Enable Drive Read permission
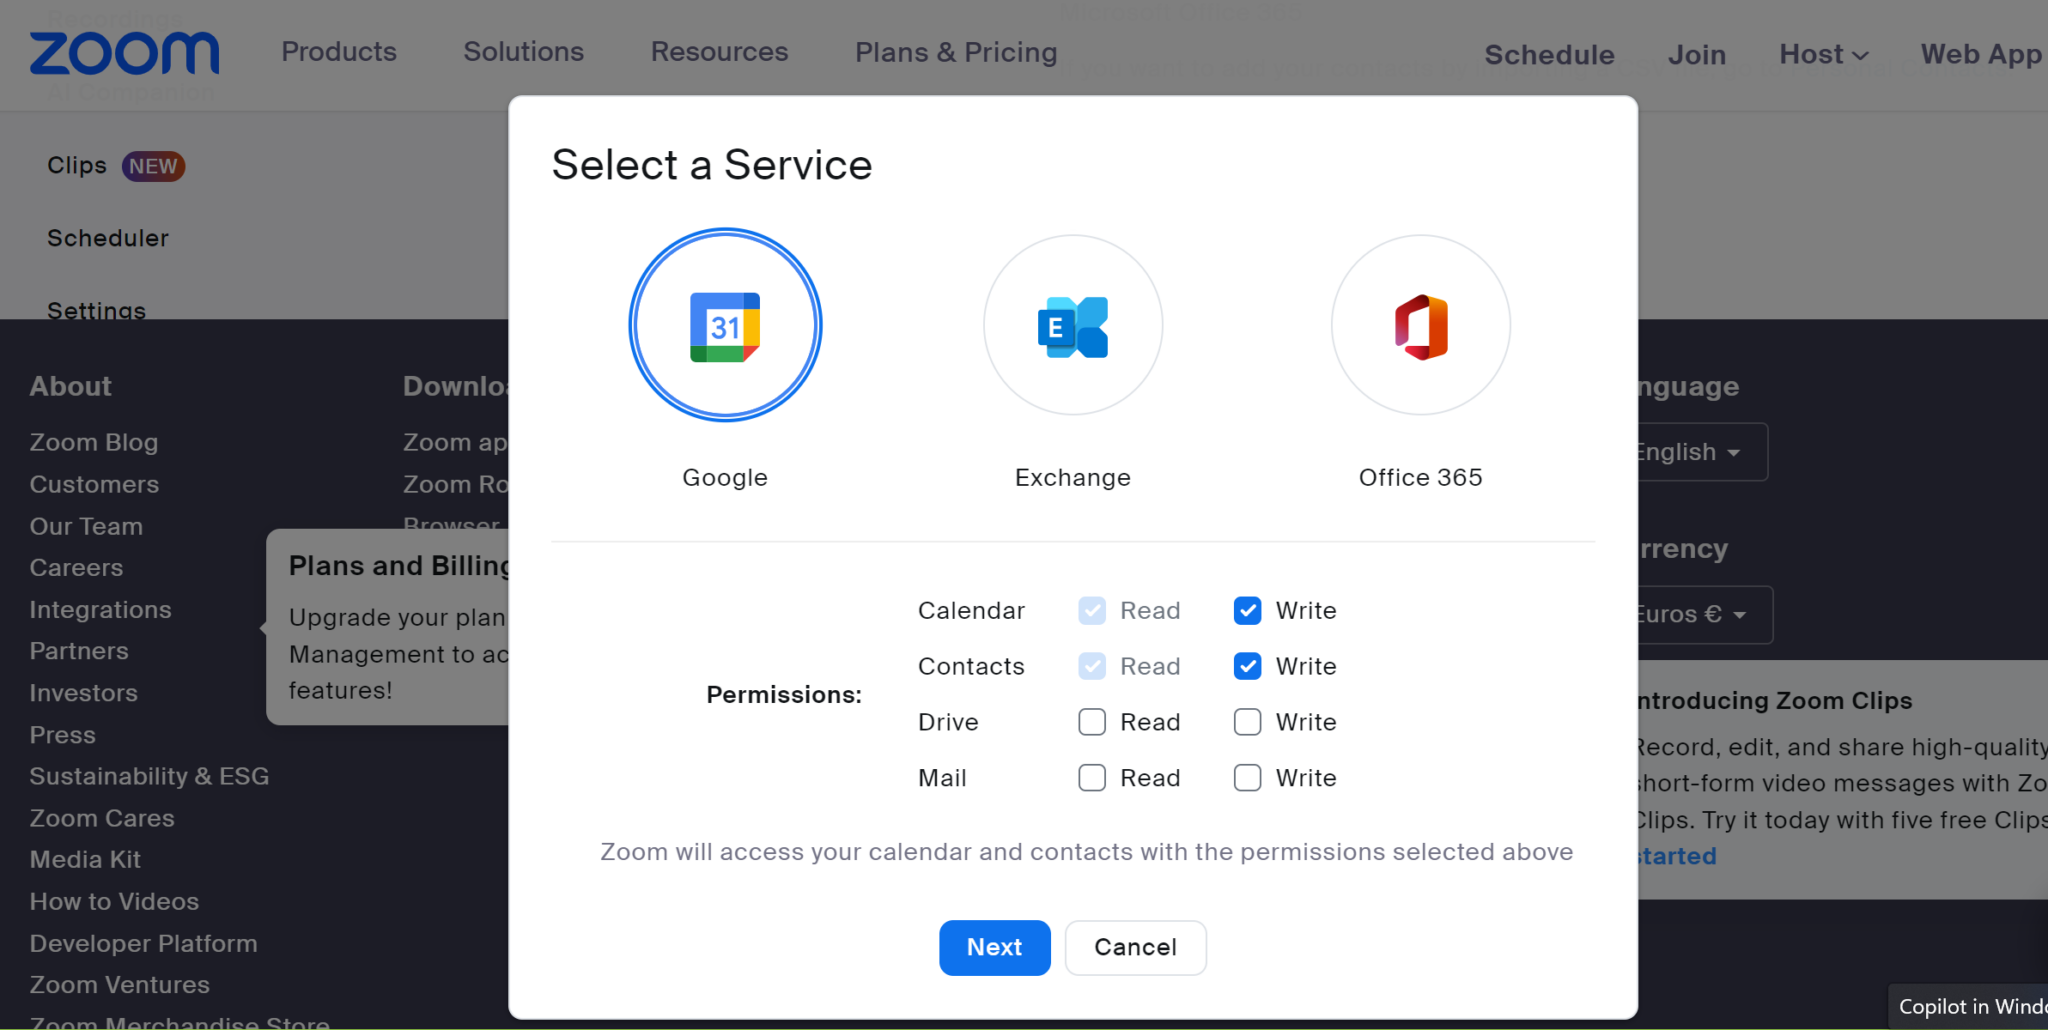The image size is (2048, 1030). click(x=1092, y=722)
